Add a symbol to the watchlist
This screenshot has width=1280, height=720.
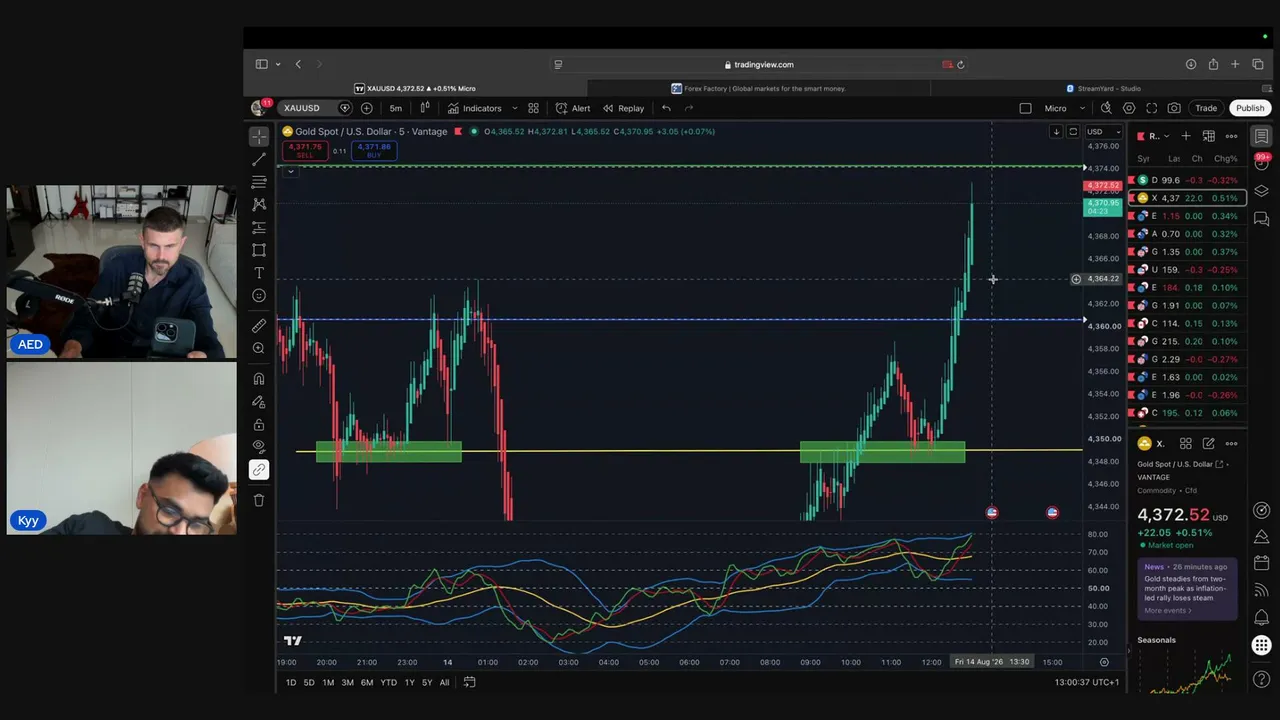coord(1186,136)
